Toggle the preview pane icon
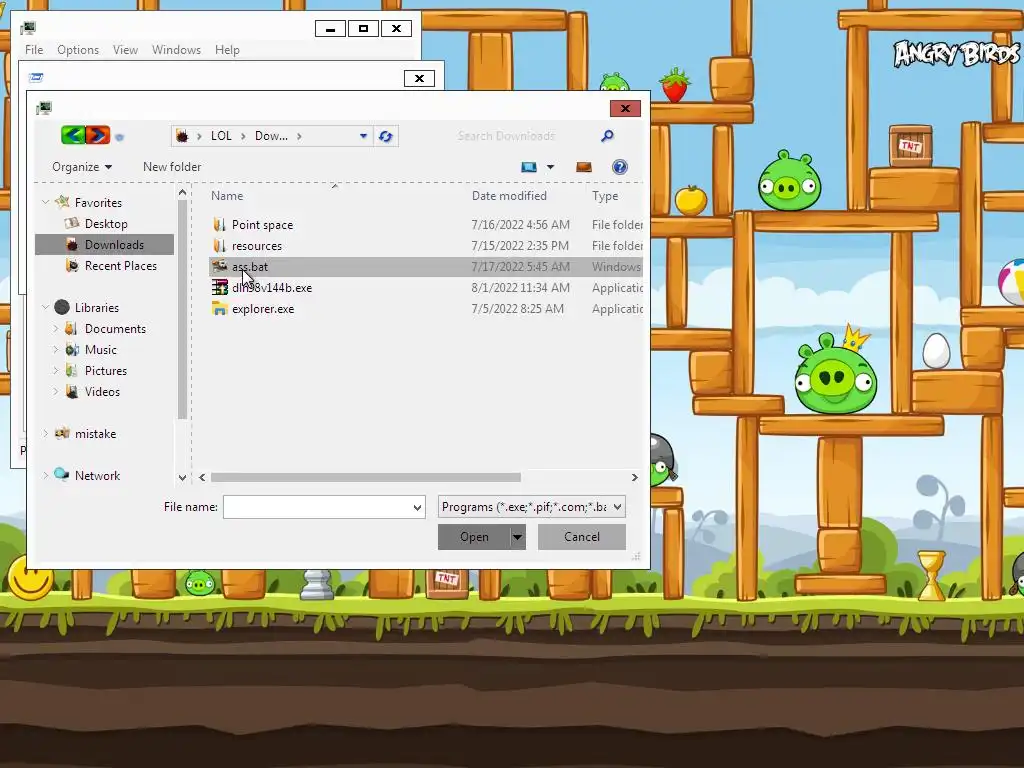 (x=584, y=167)
